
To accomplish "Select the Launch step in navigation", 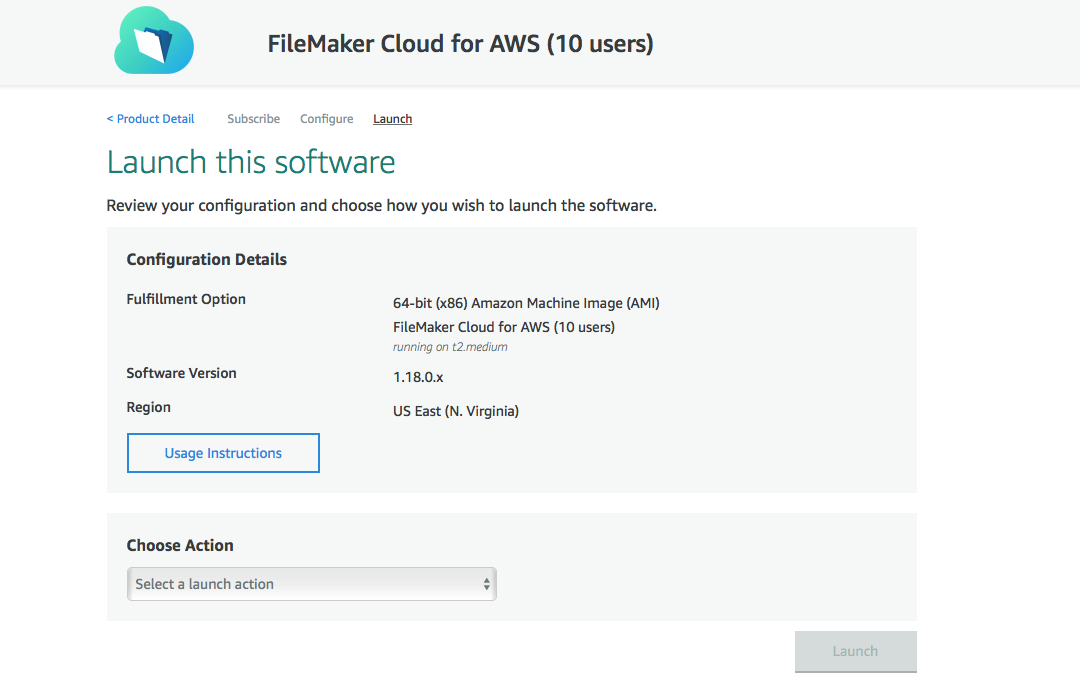I will coord(392,118).
